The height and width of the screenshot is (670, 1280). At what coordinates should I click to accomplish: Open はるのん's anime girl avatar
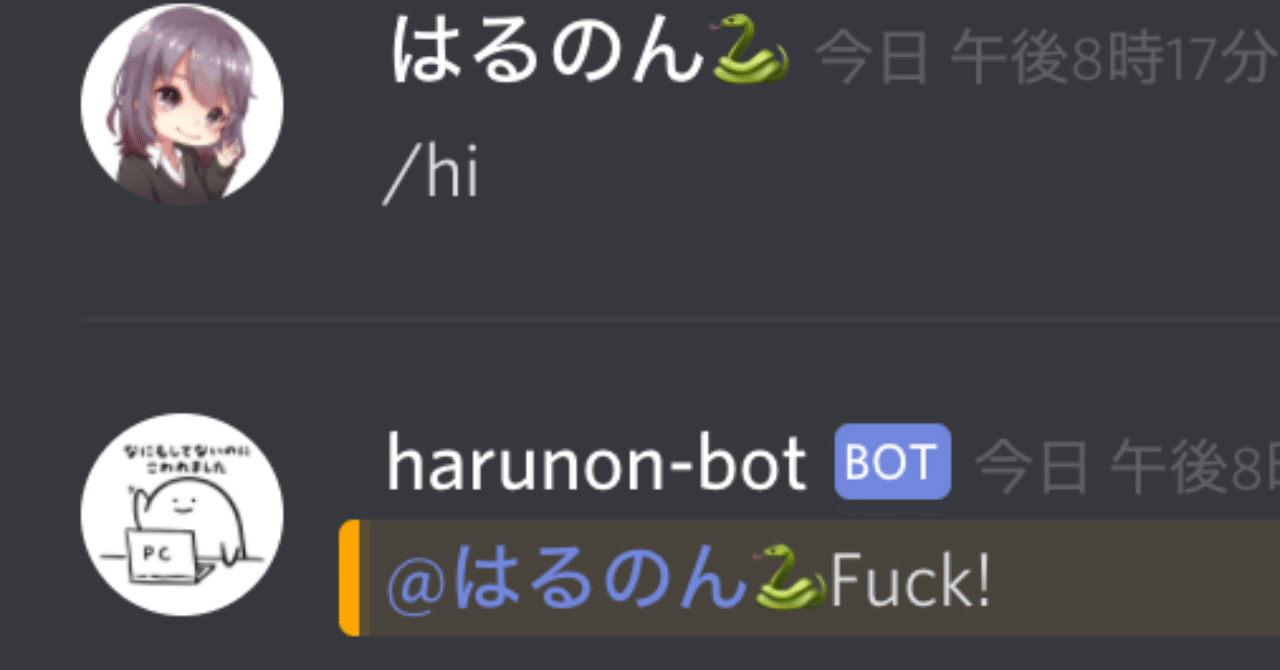(x=182, y=104)
